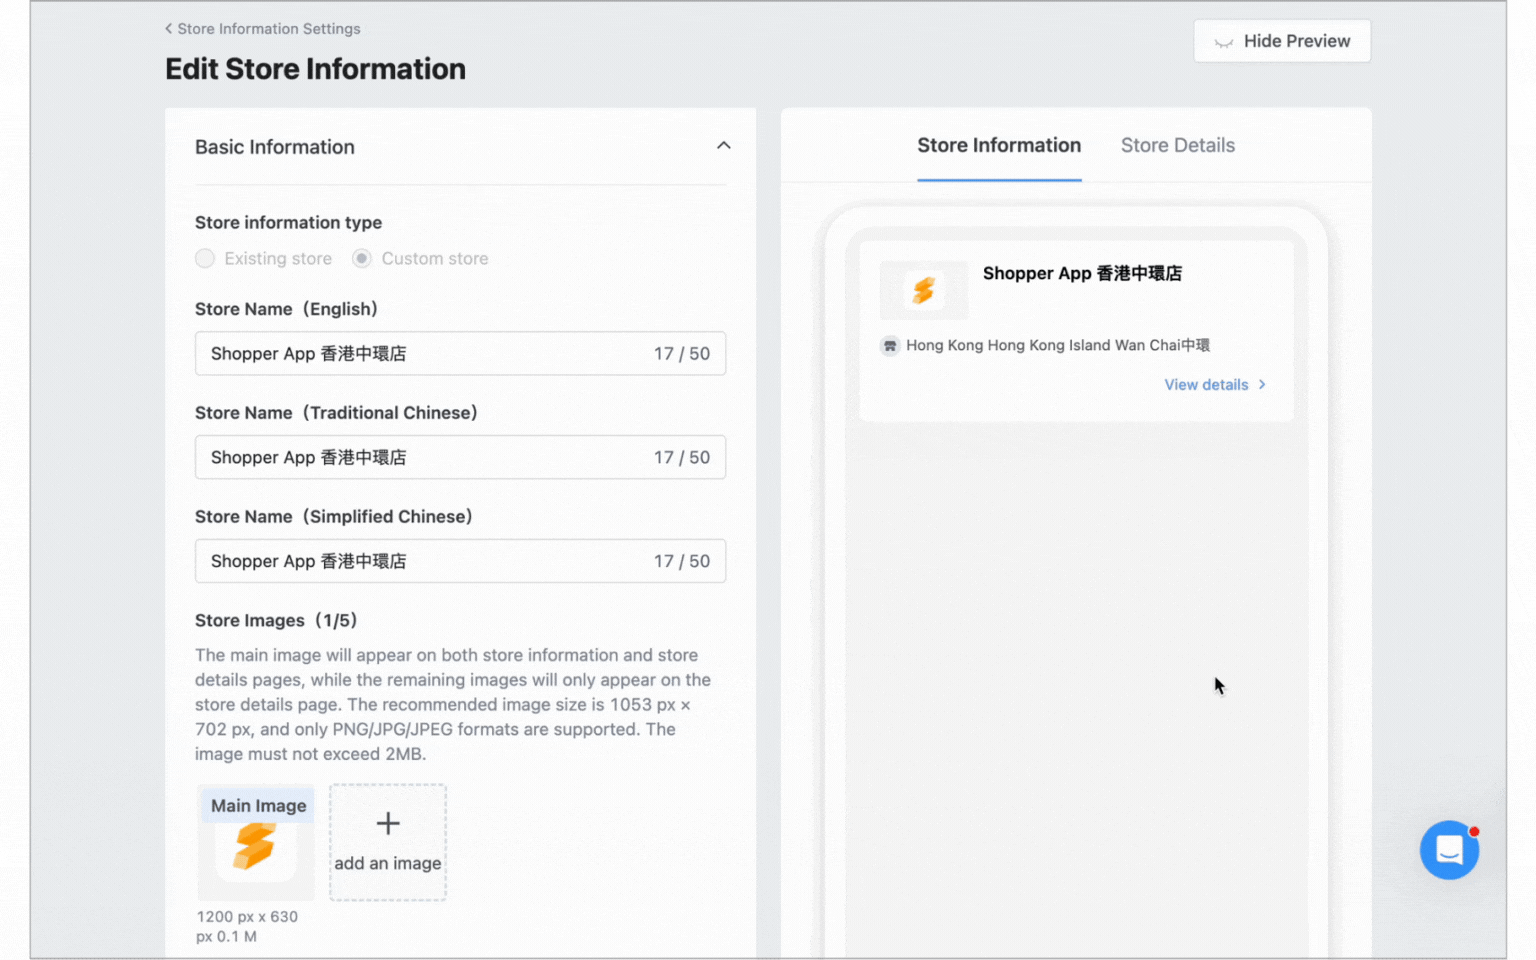Click the store logo in the preview card

[924, 290]
